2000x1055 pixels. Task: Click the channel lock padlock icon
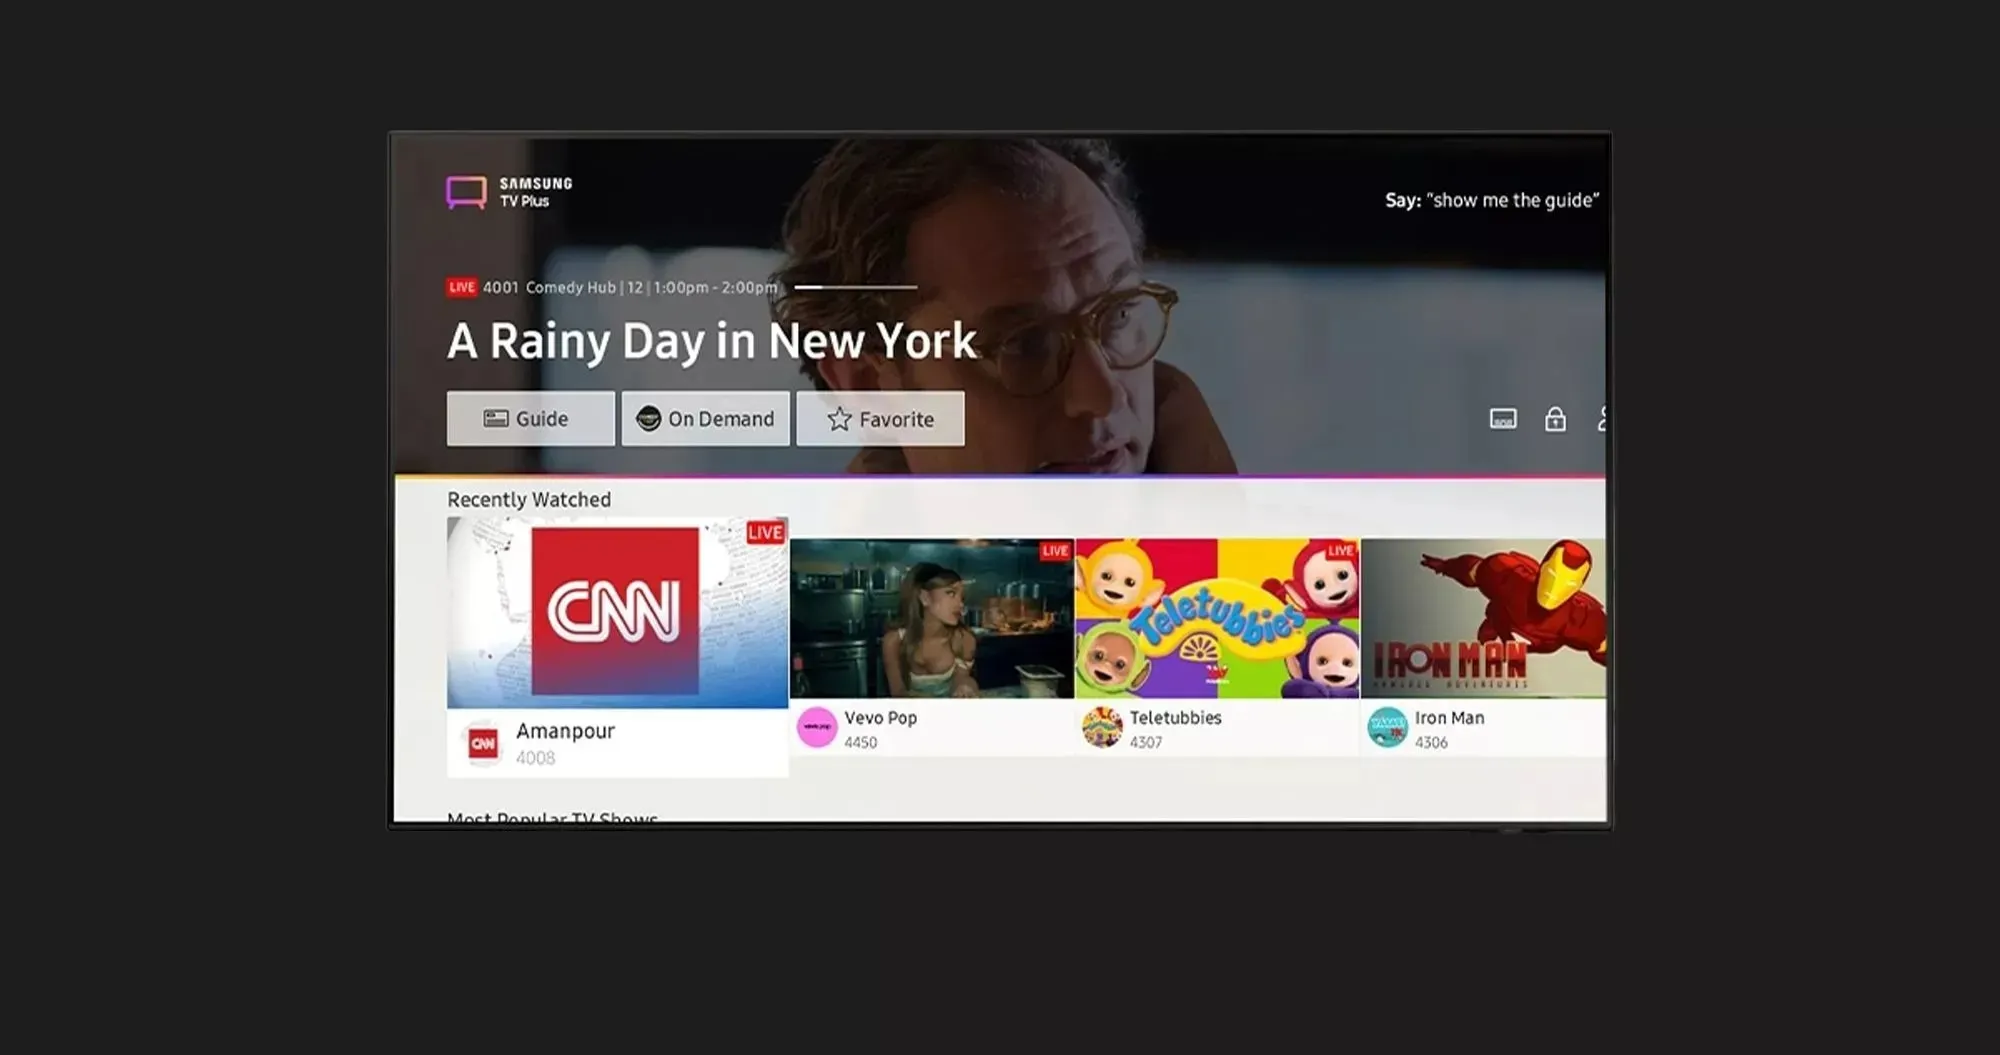[1554, 419]
